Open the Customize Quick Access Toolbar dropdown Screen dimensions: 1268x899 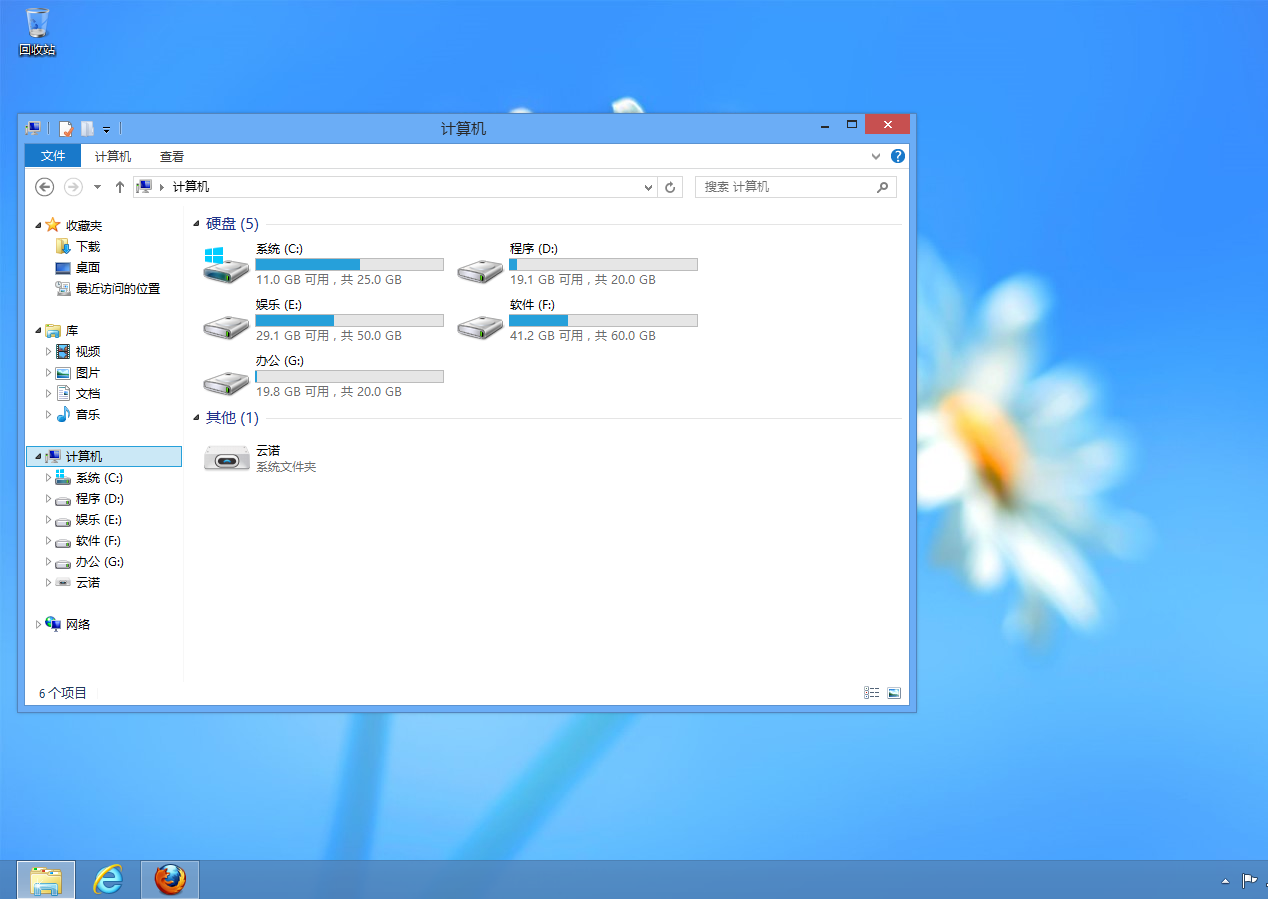tap(106, 129)
